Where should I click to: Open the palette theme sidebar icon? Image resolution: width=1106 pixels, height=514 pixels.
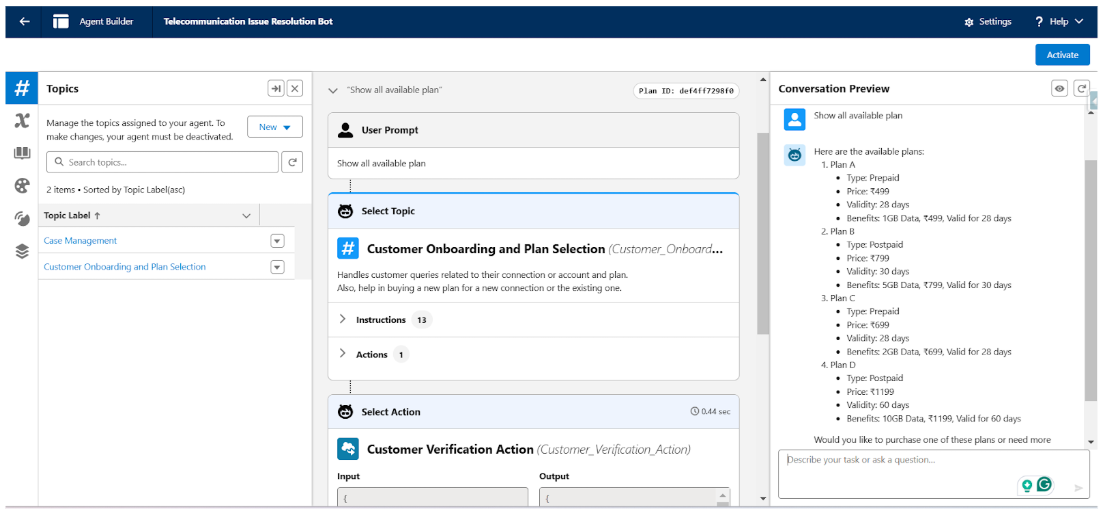coord(21,186)
